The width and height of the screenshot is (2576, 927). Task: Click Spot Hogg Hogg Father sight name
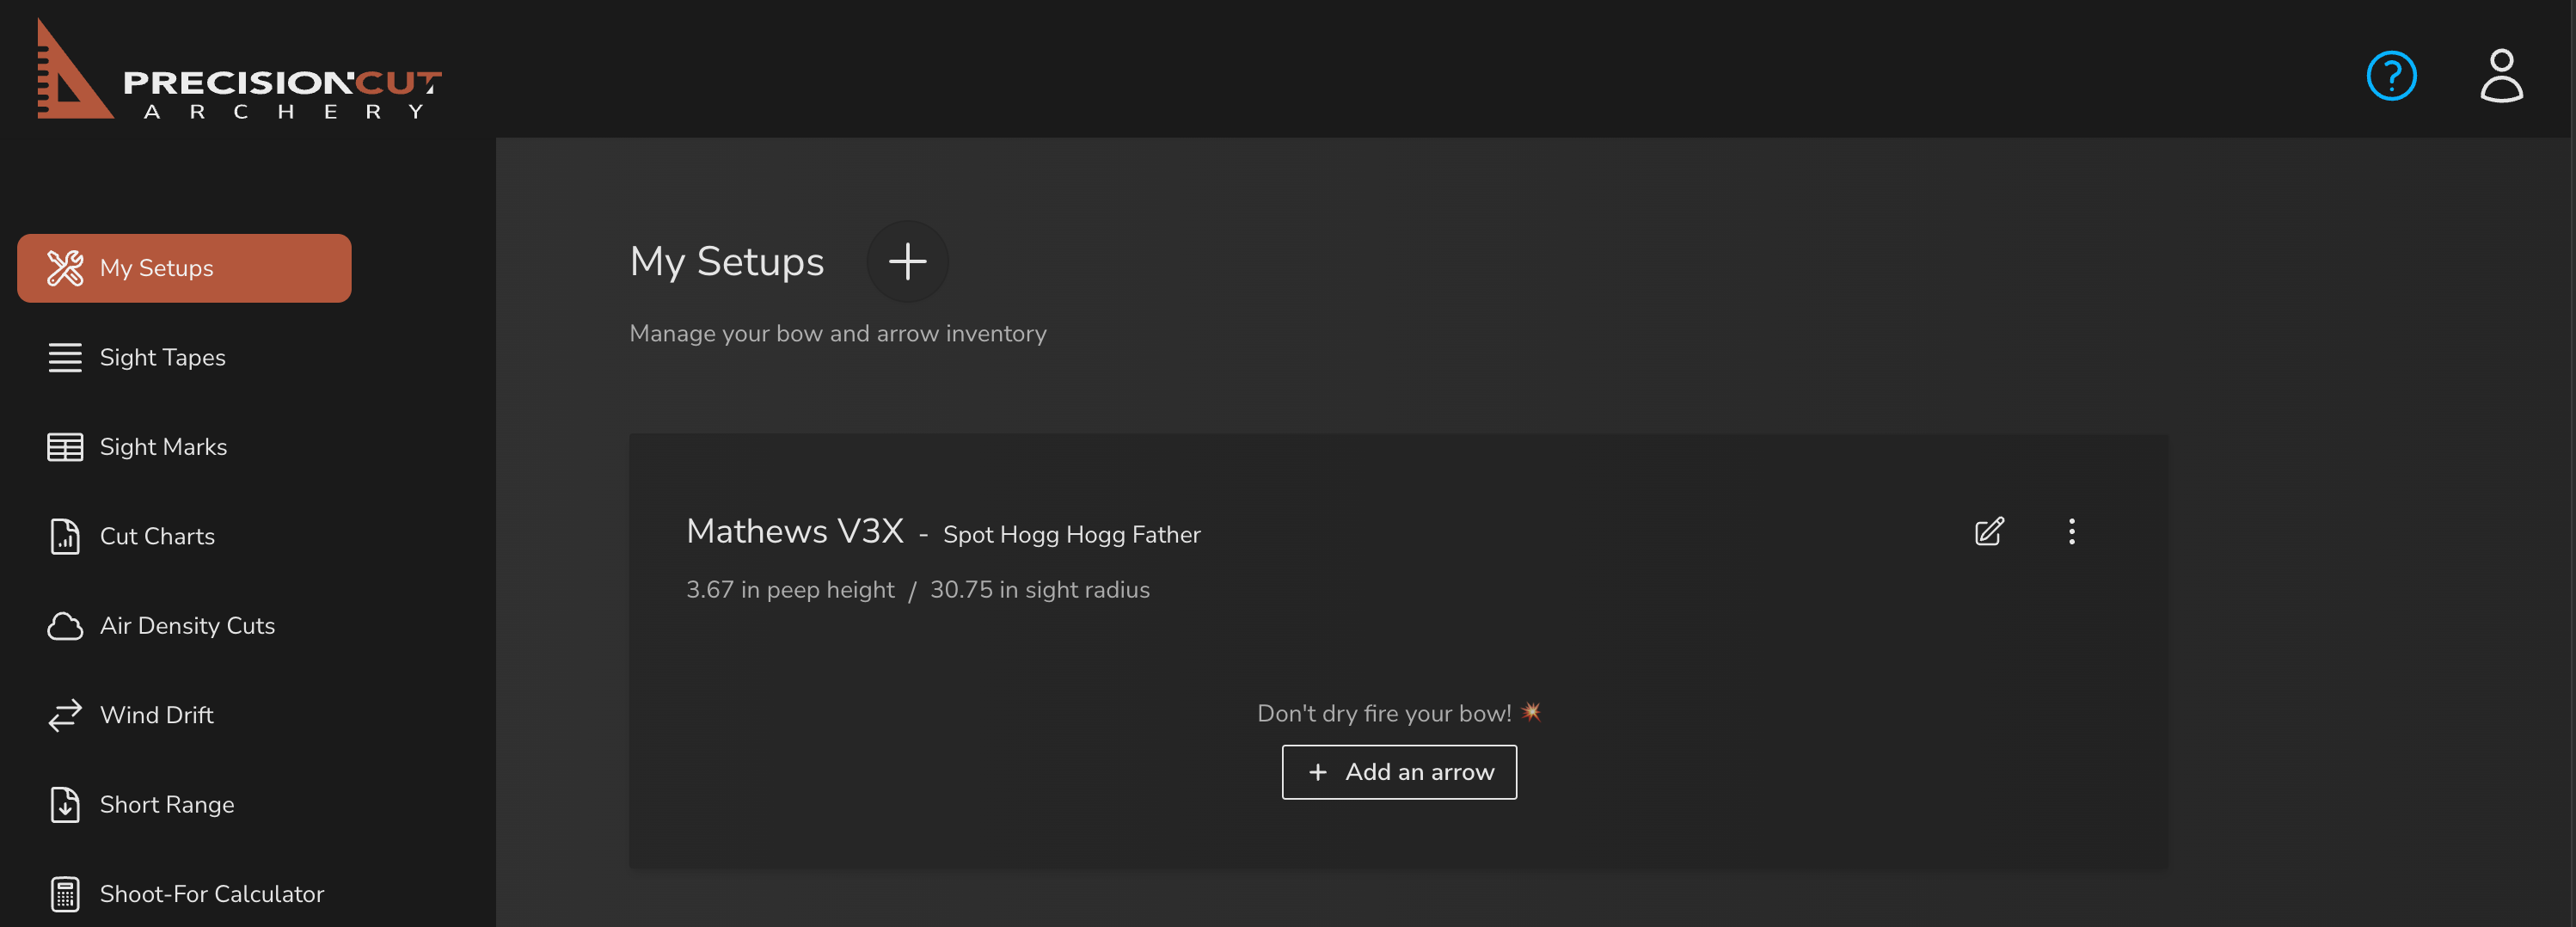coord(1071,535)
